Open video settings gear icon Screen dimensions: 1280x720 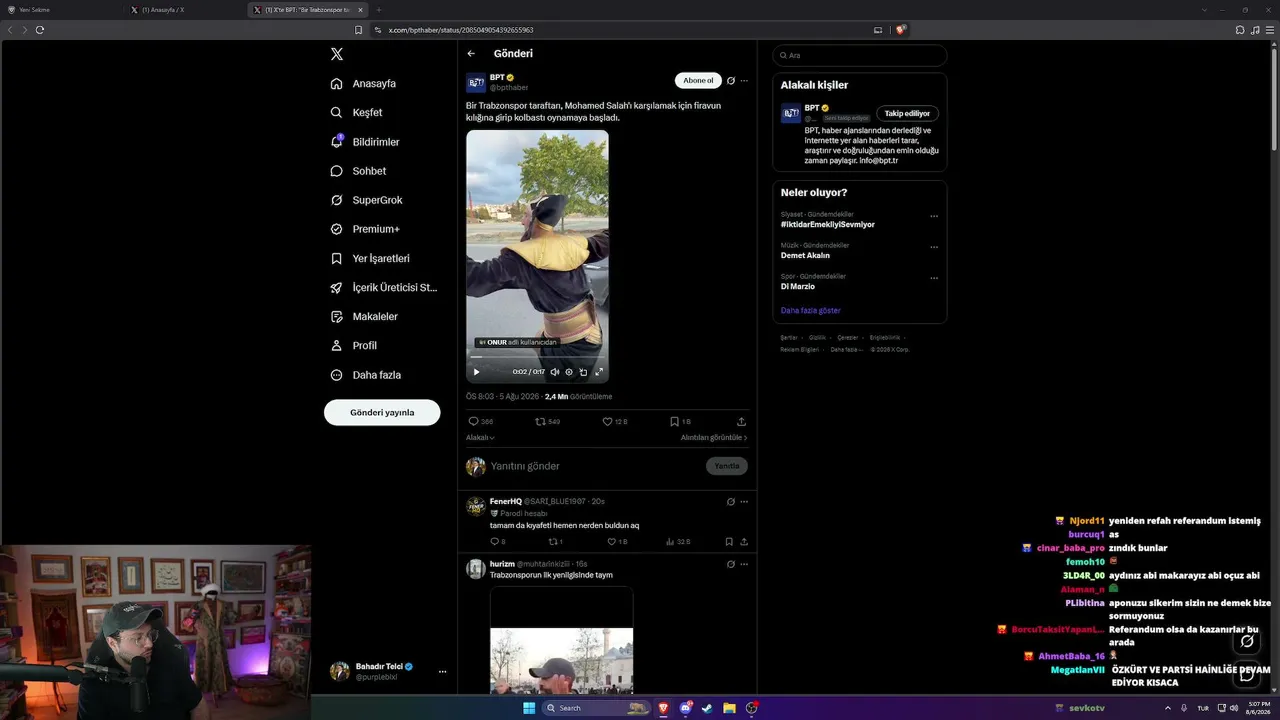[x=569, y=372]
